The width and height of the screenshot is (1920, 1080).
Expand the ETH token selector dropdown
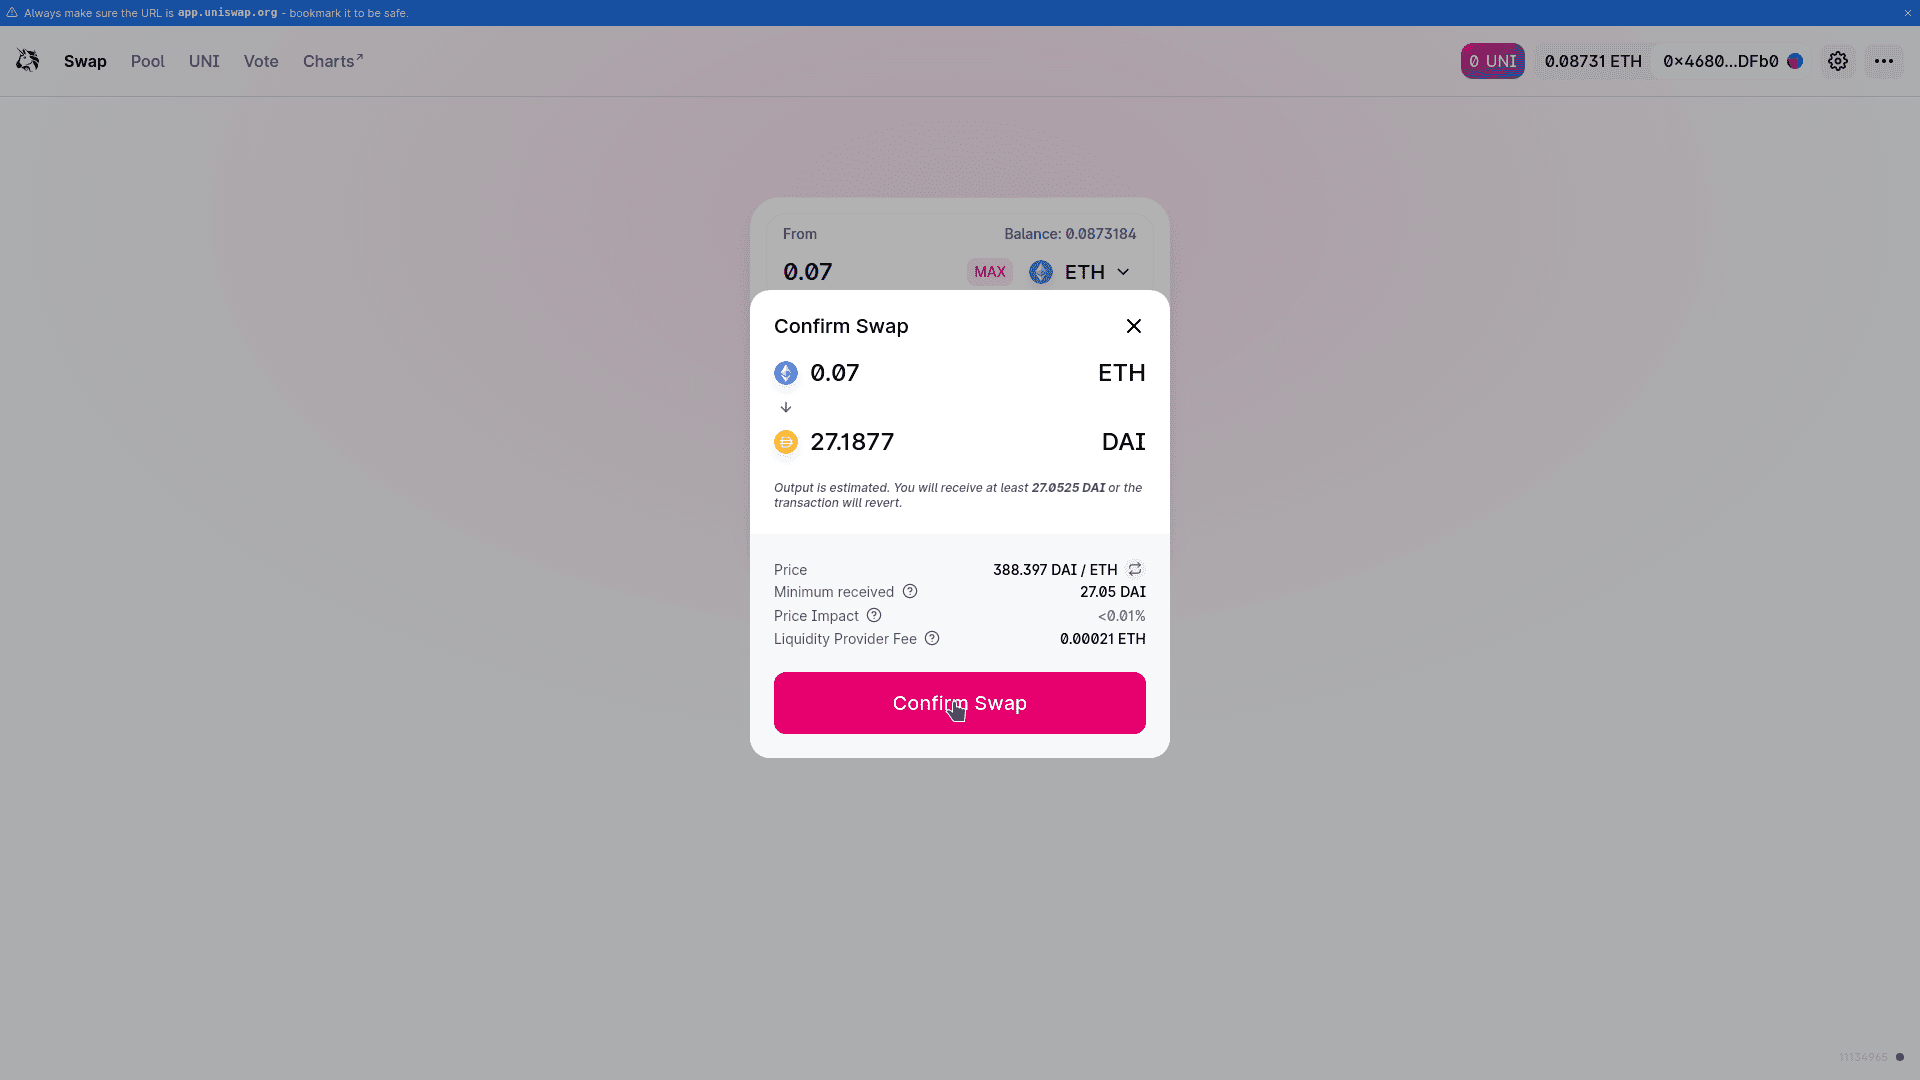coord(1081,272)
